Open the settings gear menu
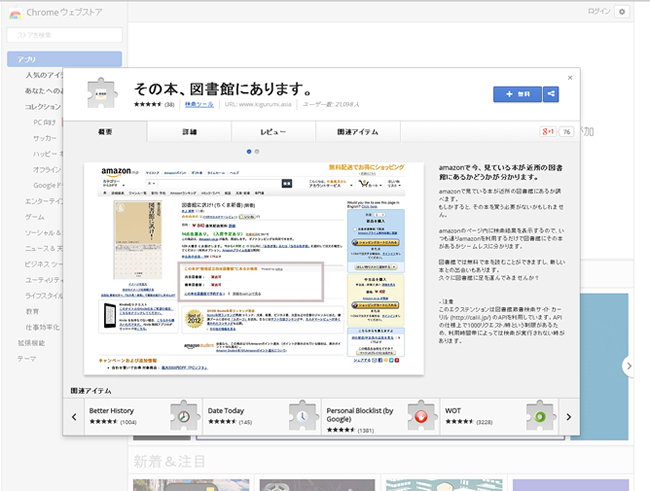Viewport: 650px width, 491px height. pyautogui.click(x=621, y=12)
